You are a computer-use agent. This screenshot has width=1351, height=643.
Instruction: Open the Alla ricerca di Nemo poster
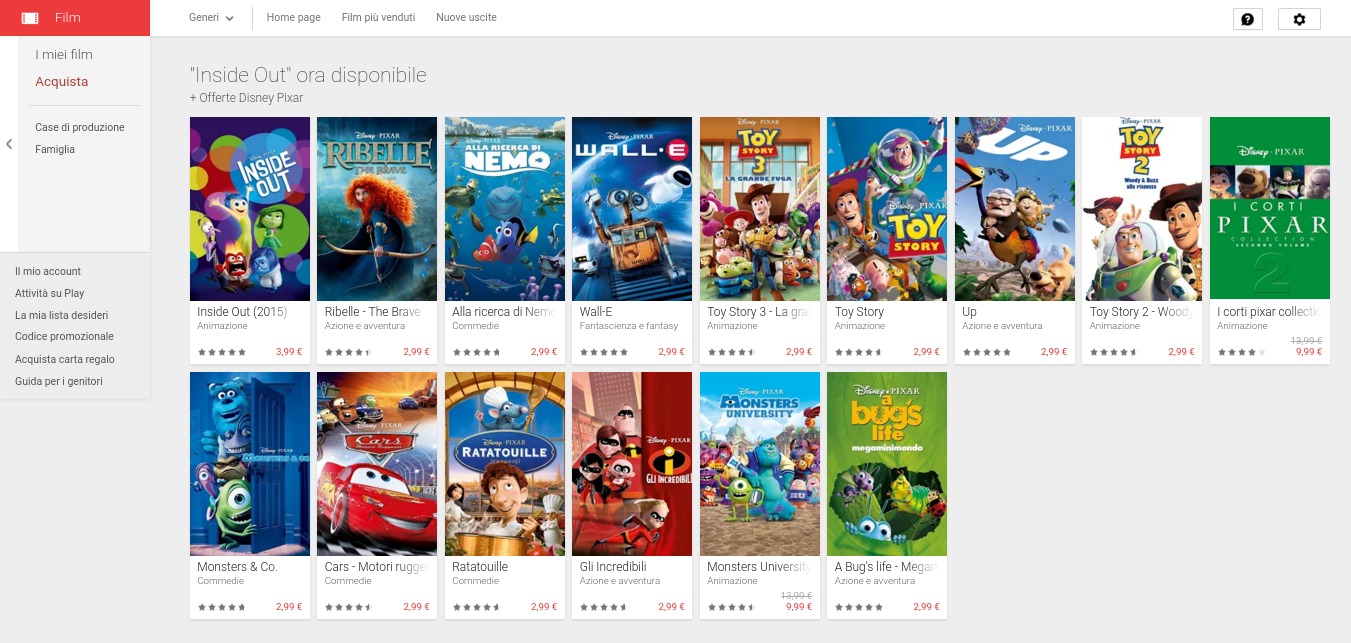[505, 209]
